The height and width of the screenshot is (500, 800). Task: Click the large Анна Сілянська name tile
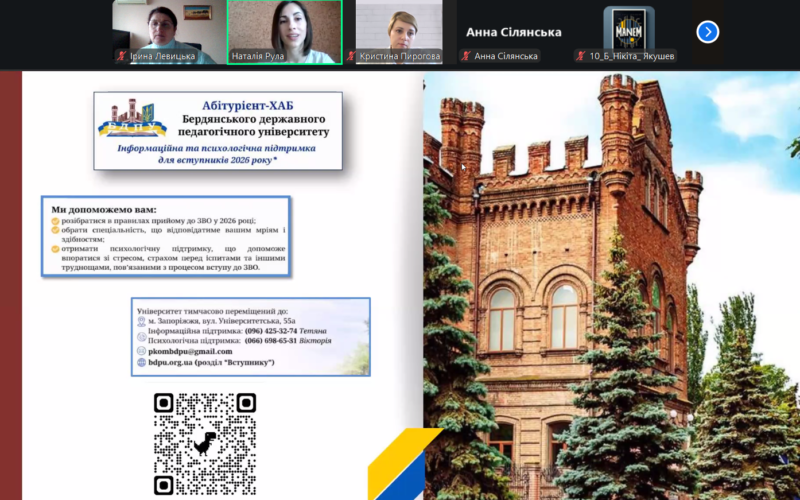(x=514, y=32)
